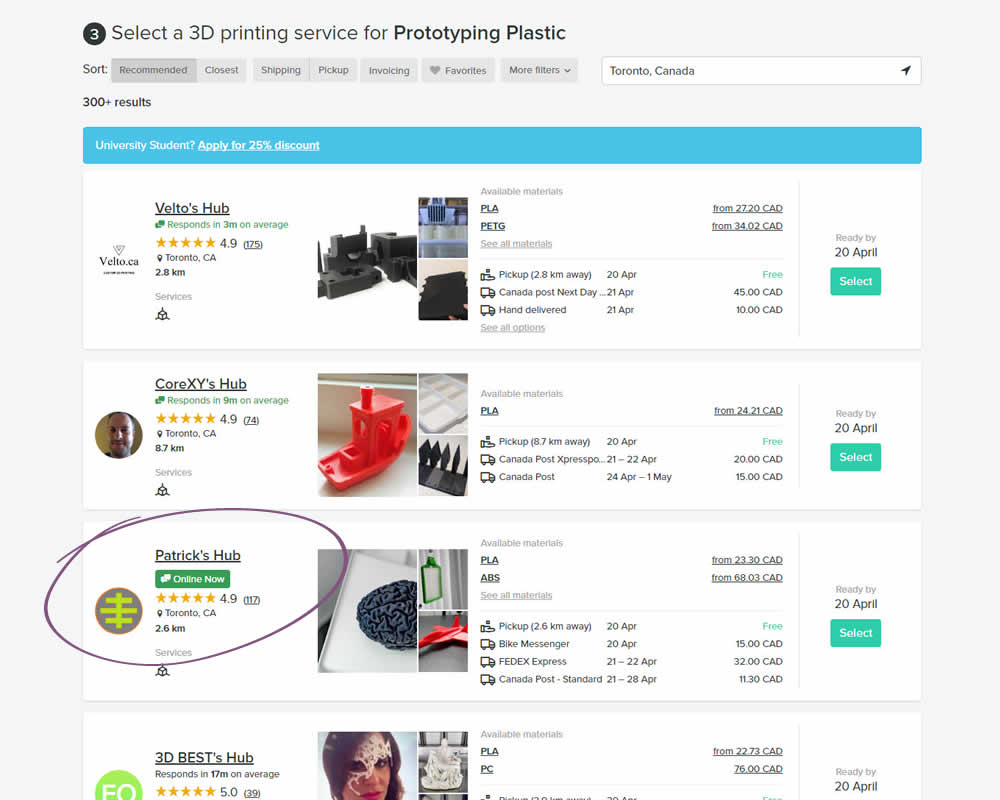The width and height of the screenshot is (1000, 800).
Task: Click the Velto.ca hub logo
Action: pos(119,259)
